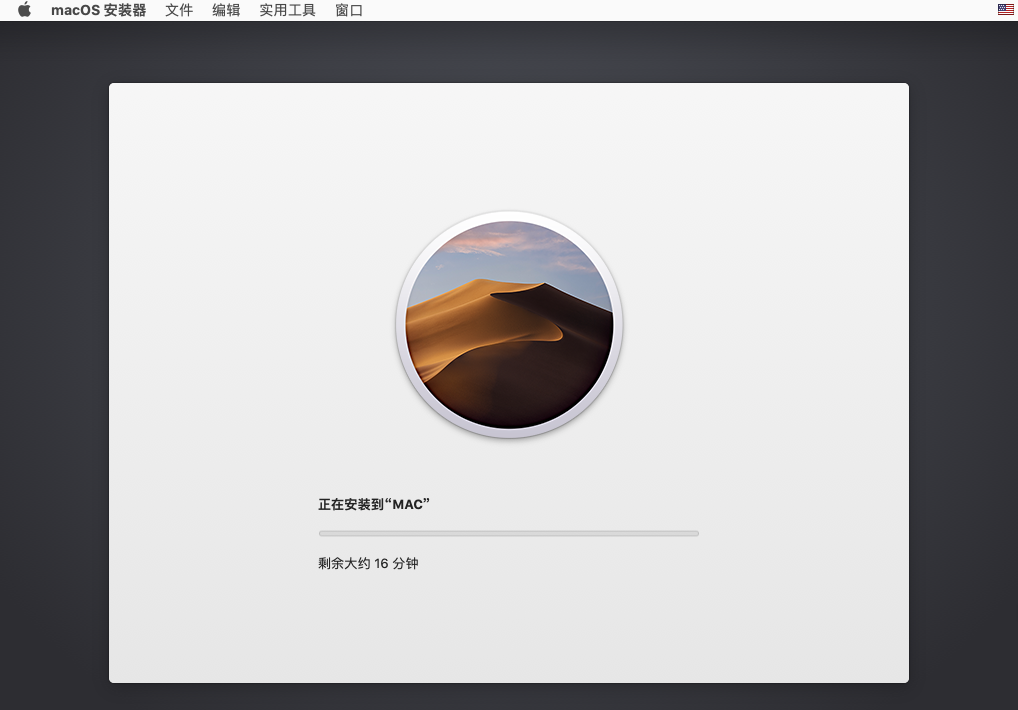Click the installation progress bar
The width and height of the screenshot is (1018, 710).
pyautogui.click(x=508, y=533)
